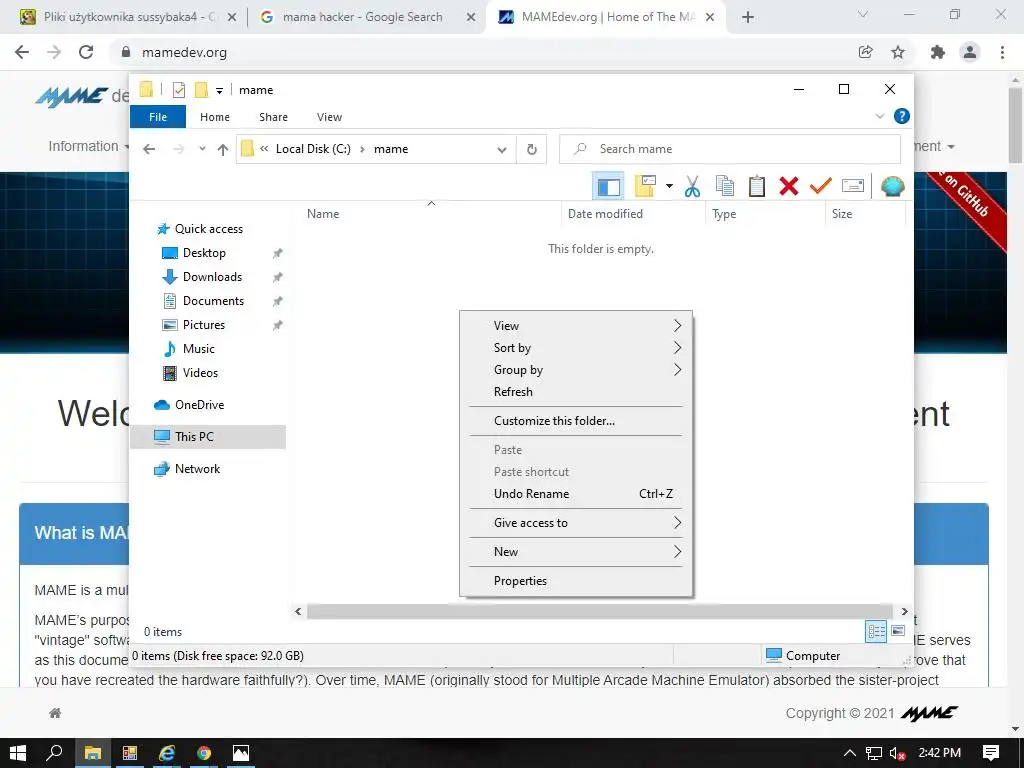Viewport: 1024px width, 768px height.
Task: Select This PC in the navigation pane
Action: [208, 437]
